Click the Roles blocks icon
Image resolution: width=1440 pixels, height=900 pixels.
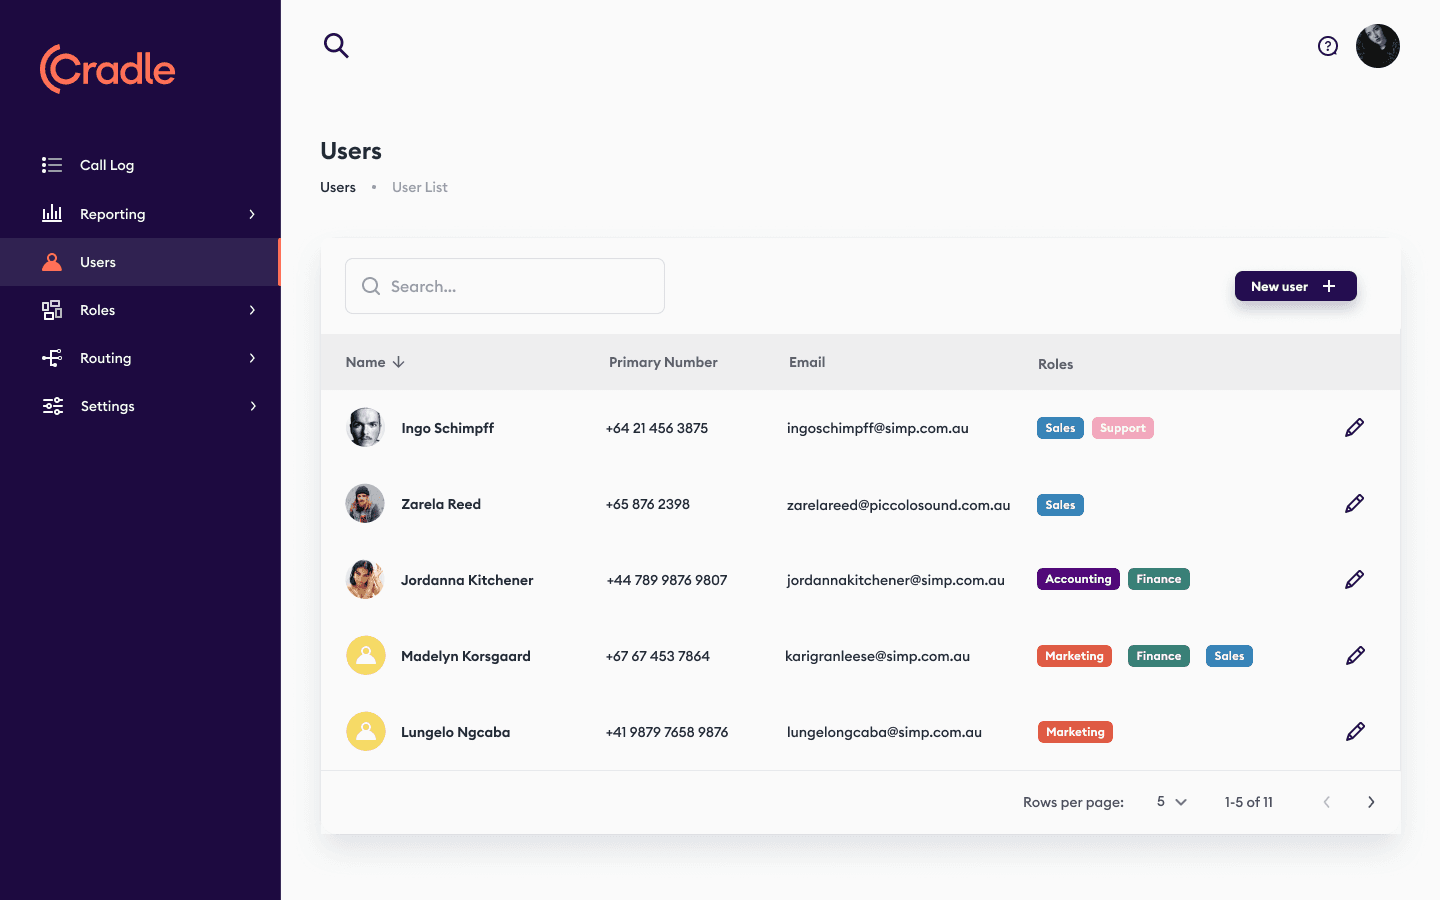tap(52, 310)
